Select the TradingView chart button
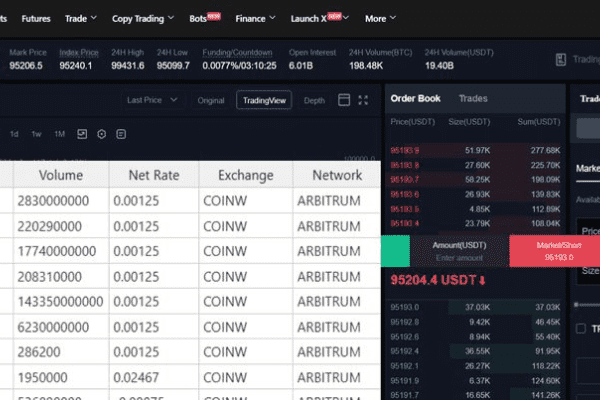This screenshot has height=400, width=600. (264, 100)
